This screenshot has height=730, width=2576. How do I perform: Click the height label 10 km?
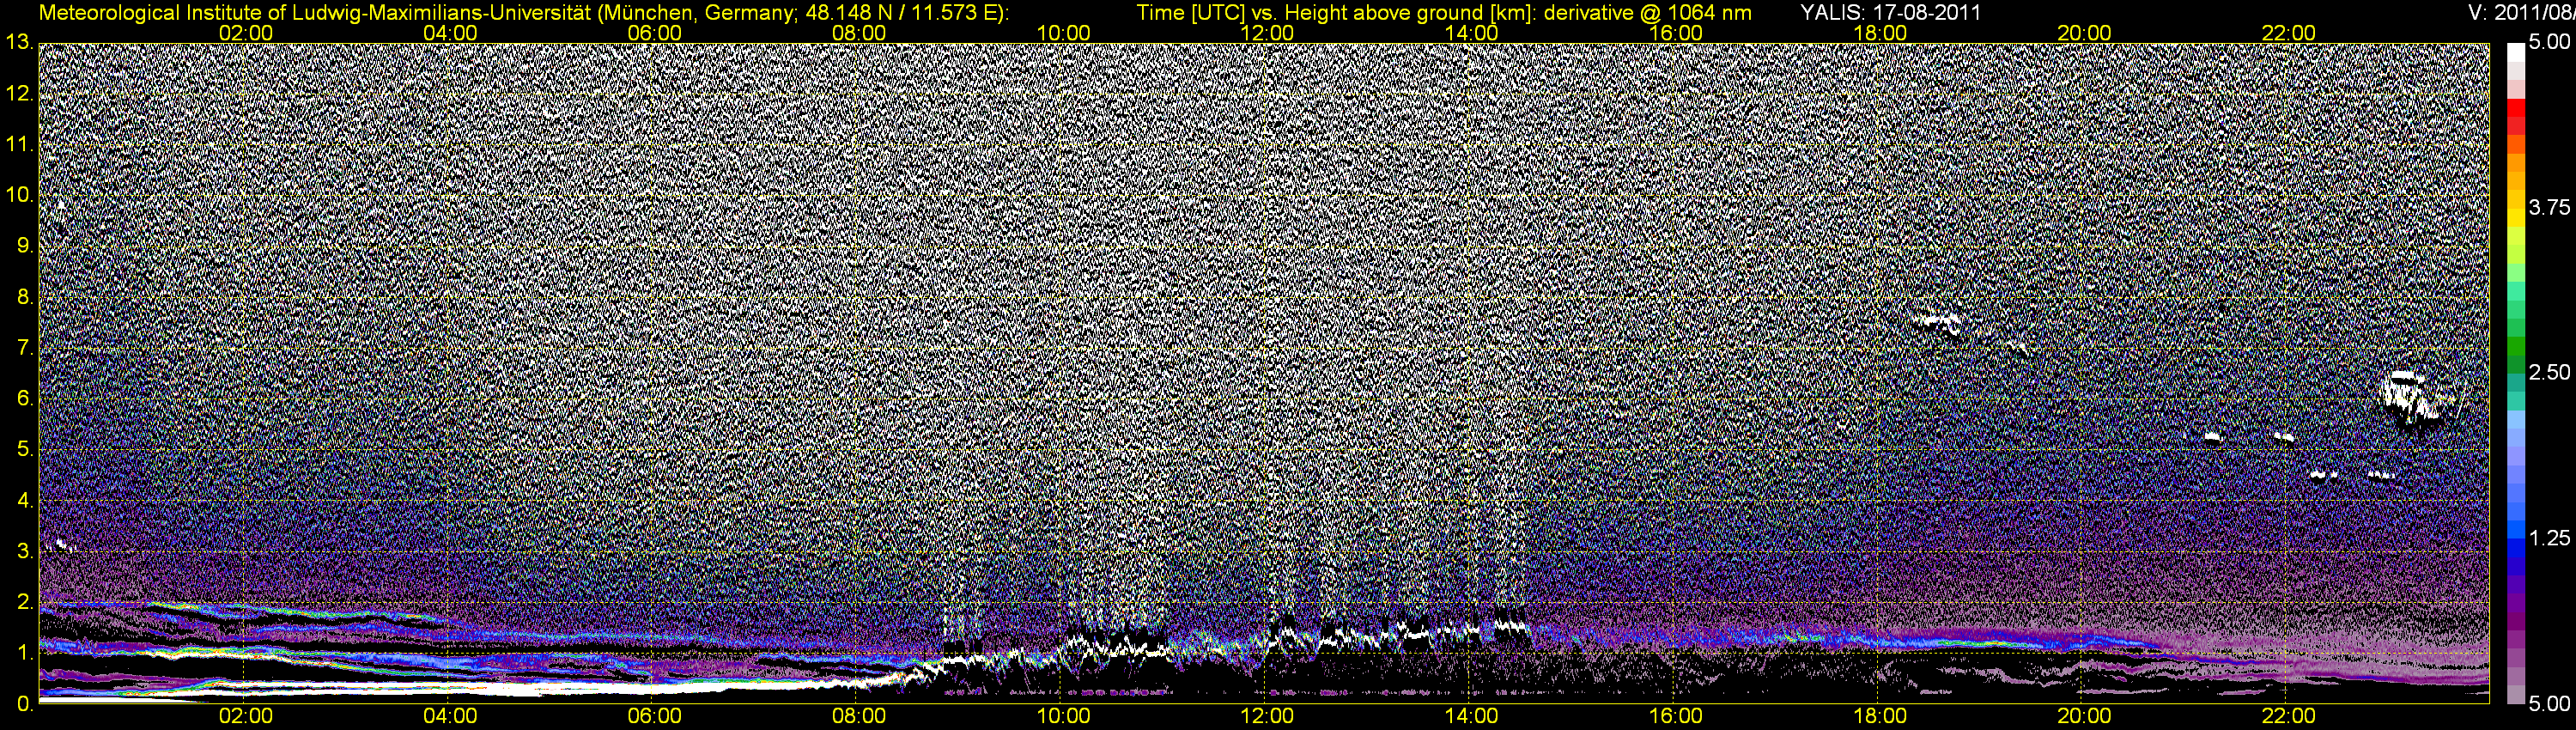[x=19, y=194]
